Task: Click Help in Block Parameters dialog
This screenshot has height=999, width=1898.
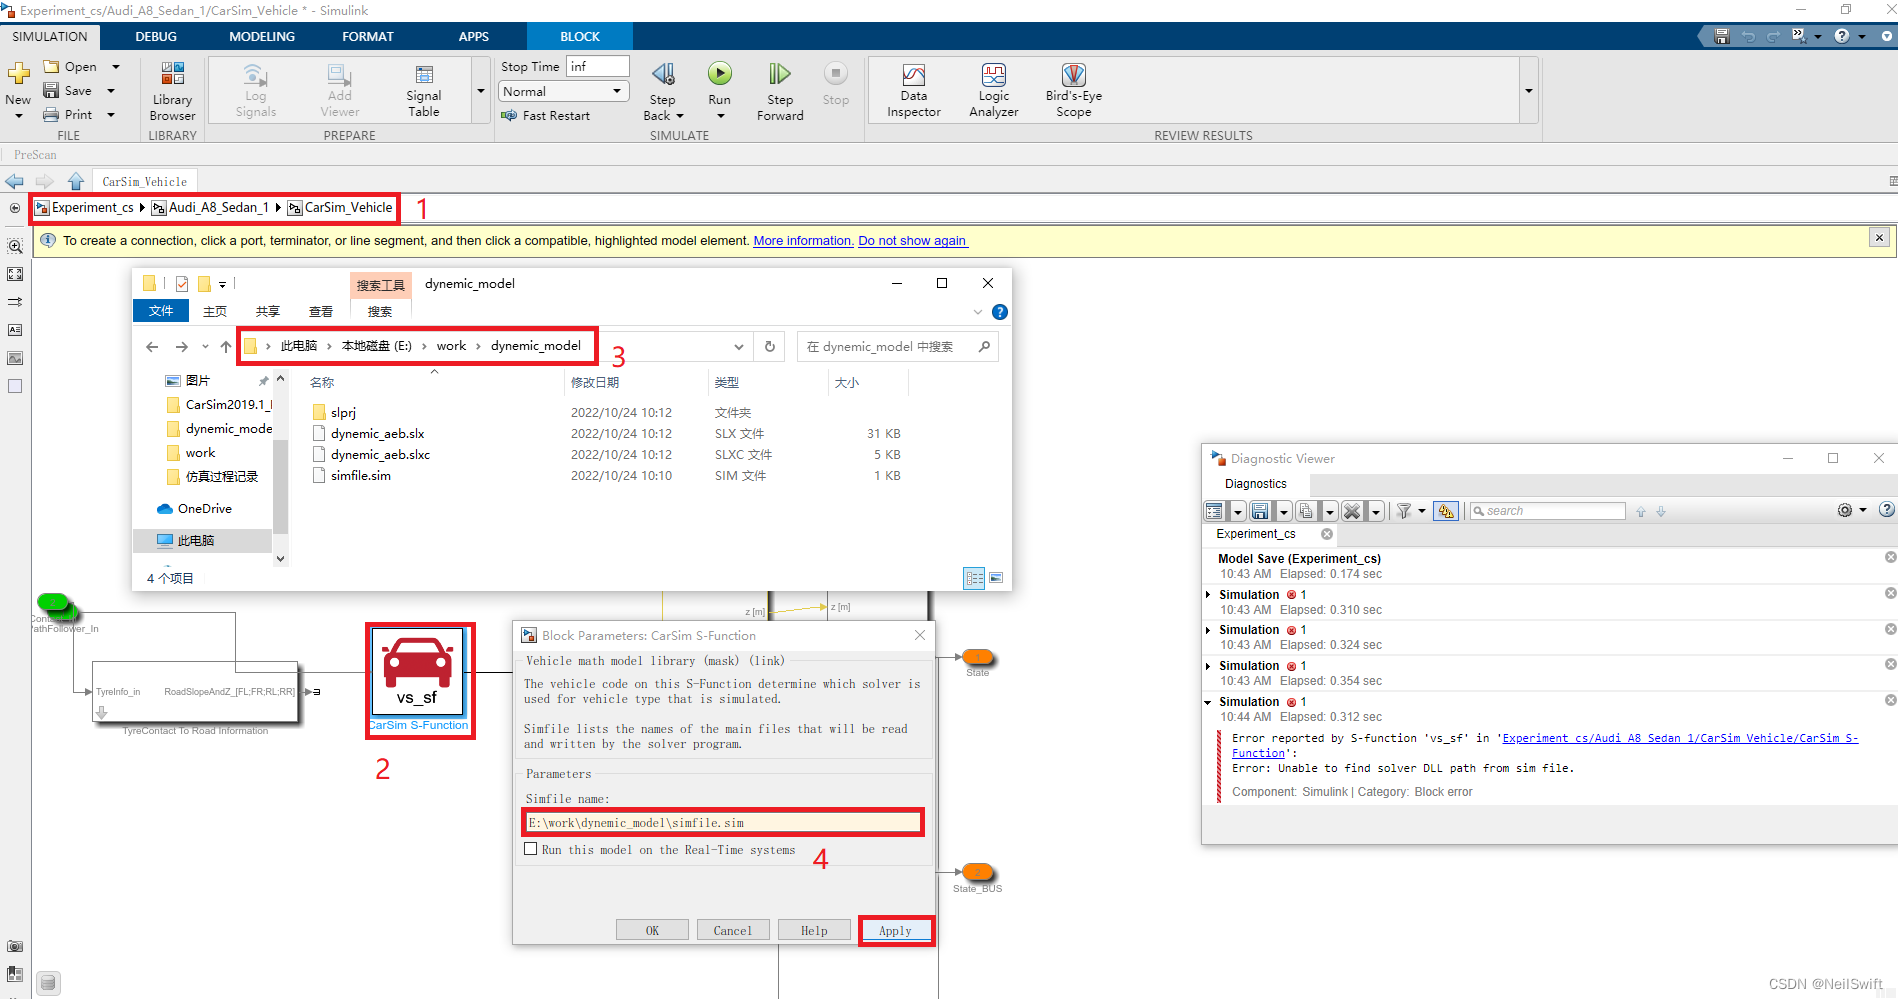Action: [814, 930]
